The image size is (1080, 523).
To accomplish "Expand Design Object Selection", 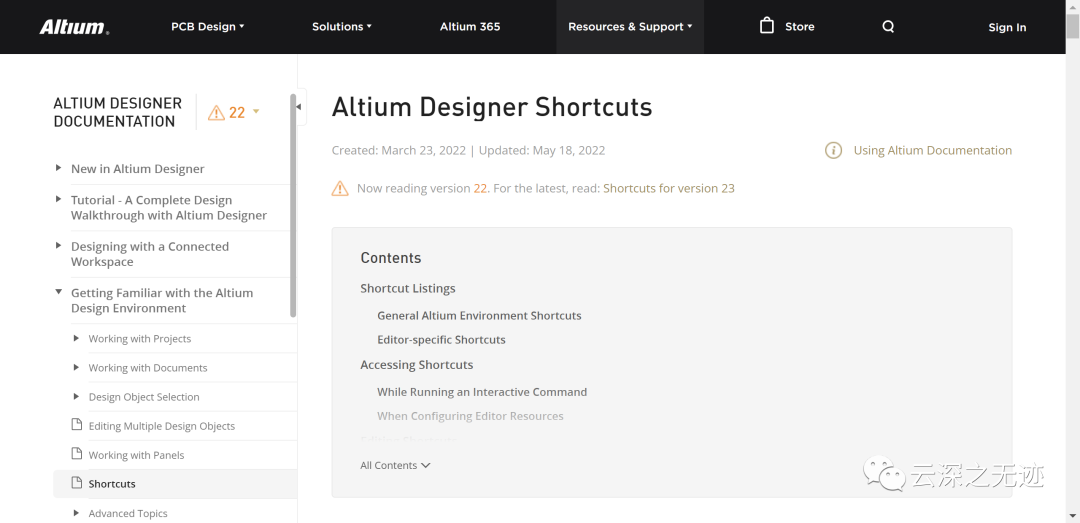I will point(76,396).
